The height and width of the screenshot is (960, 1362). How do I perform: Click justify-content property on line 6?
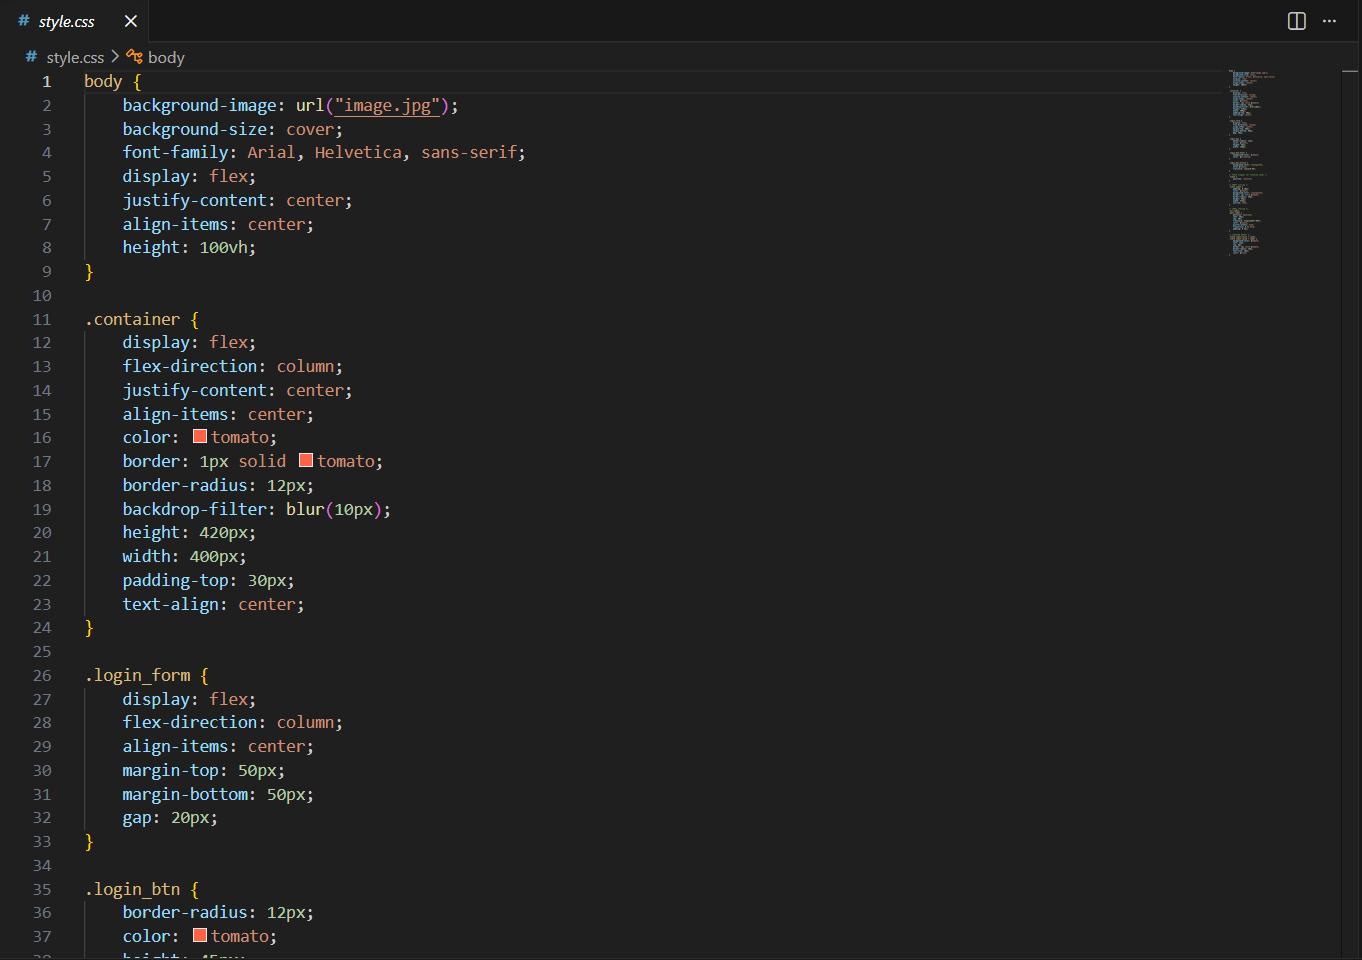tap(195, 201)
